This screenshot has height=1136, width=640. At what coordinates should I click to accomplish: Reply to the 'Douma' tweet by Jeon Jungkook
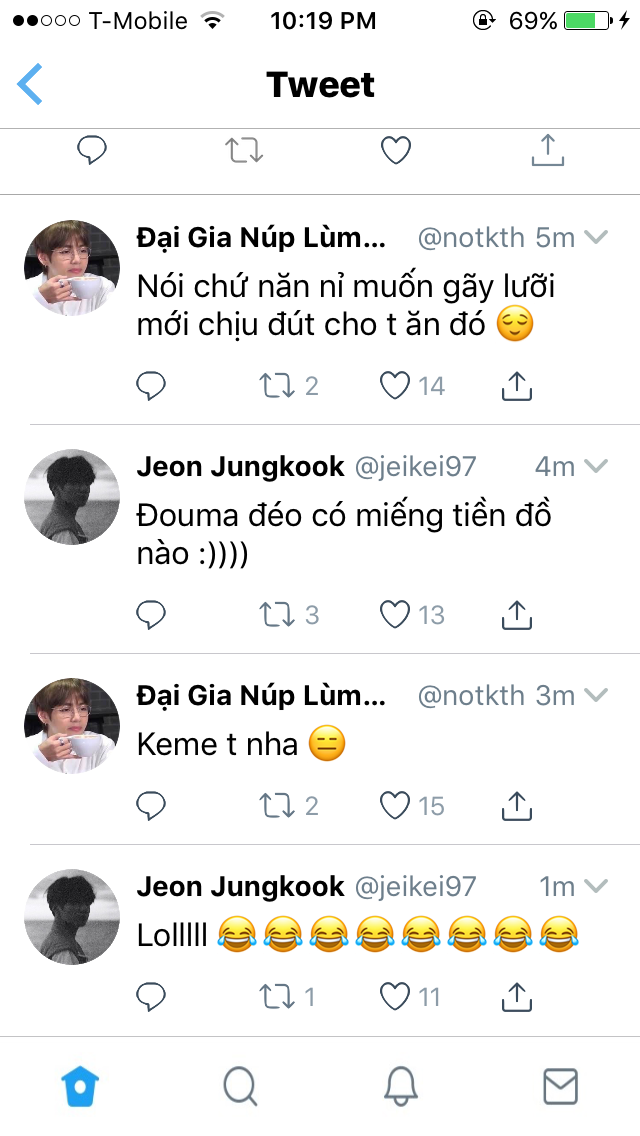tap(151, 614)
